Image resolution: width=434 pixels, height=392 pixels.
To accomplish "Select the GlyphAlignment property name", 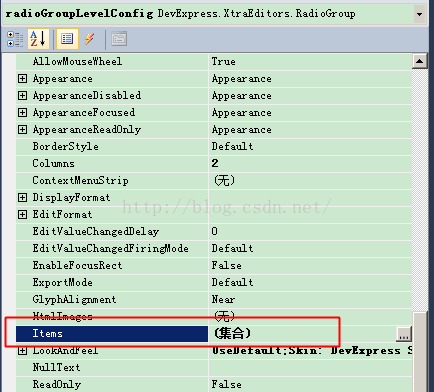I will (x=74, y=300).
